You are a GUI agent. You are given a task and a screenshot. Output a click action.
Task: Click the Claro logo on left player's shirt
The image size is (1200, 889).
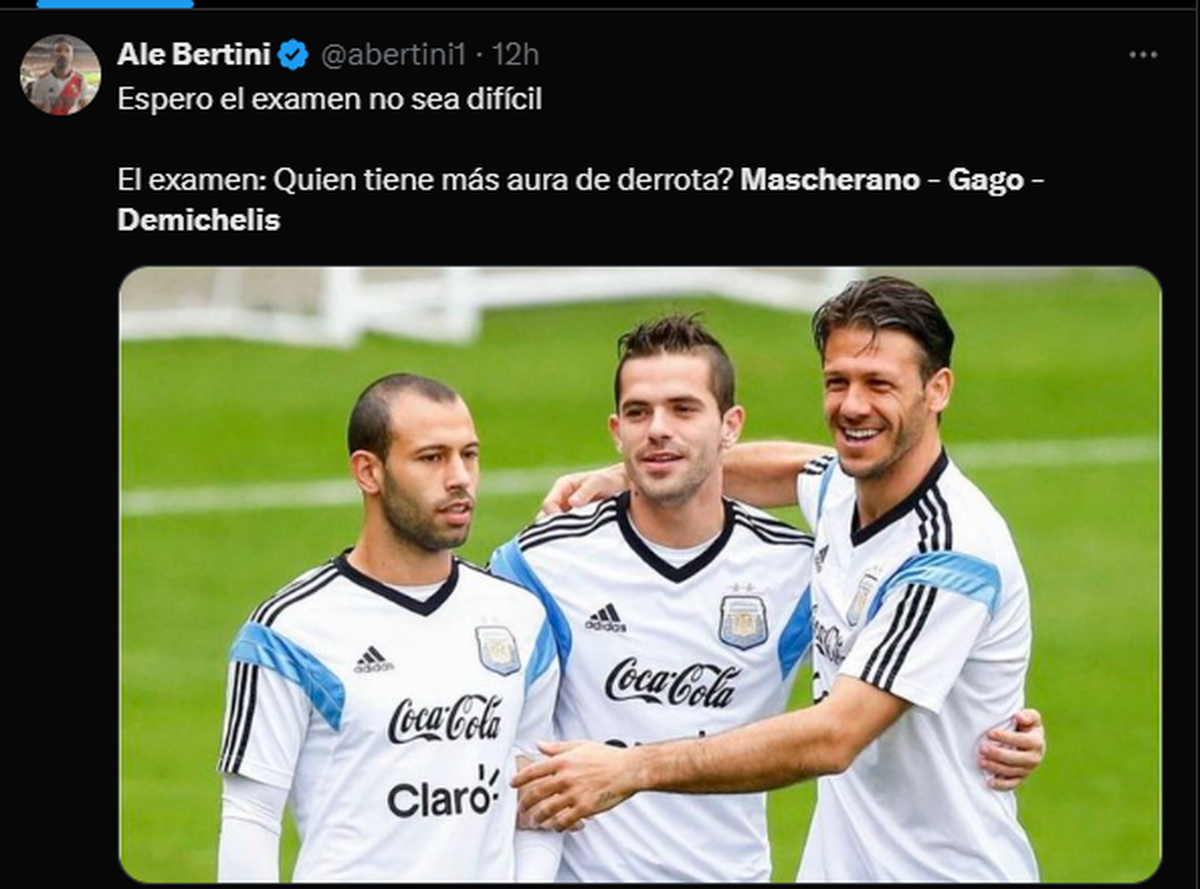[443, 794]
